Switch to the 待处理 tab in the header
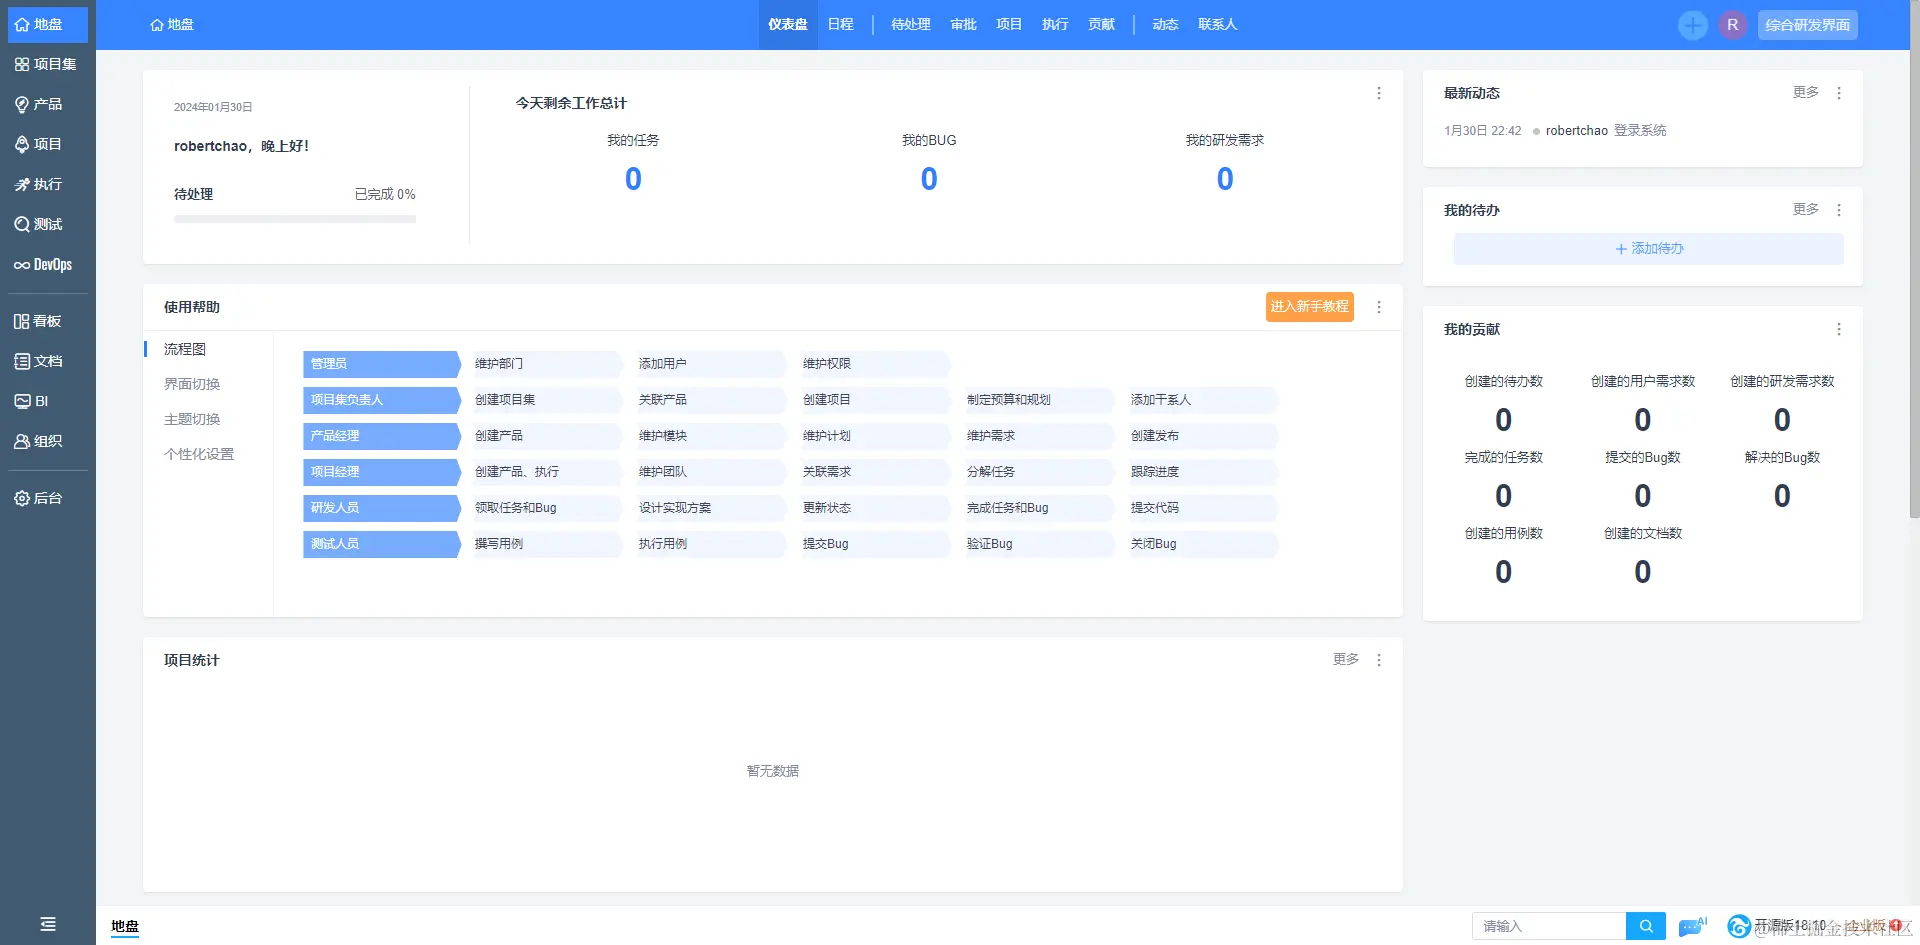Image resolution: width=1920 pixels, height=945 pixels. [x=911, y=24]
